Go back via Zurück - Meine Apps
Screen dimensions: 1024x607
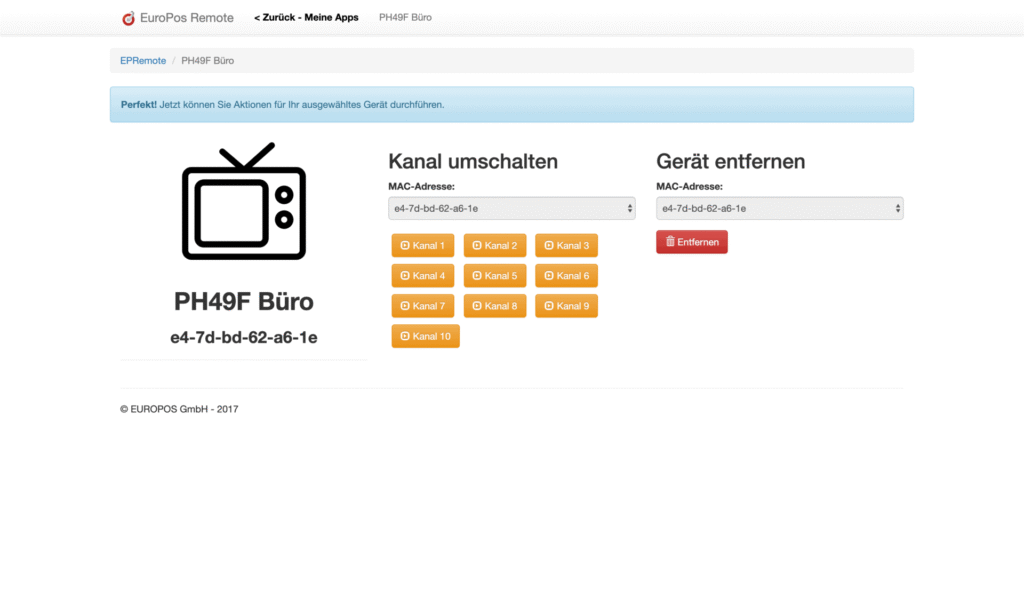coord(306,18)
